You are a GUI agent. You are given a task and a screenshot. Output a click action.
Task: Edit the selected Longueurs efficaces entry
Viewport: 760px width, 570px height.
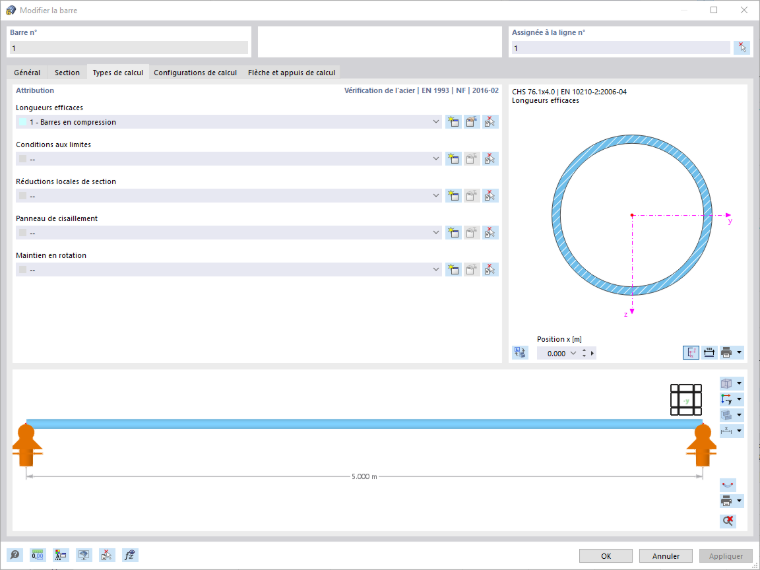[472, 122]
